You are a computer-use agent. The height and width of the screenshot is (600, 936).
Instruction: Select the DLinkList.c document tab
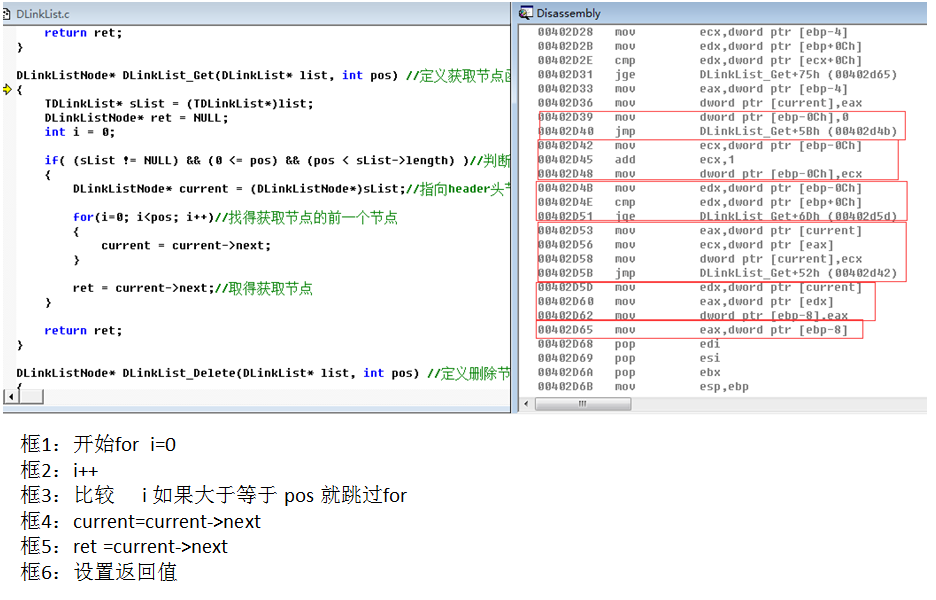point(42,14)
